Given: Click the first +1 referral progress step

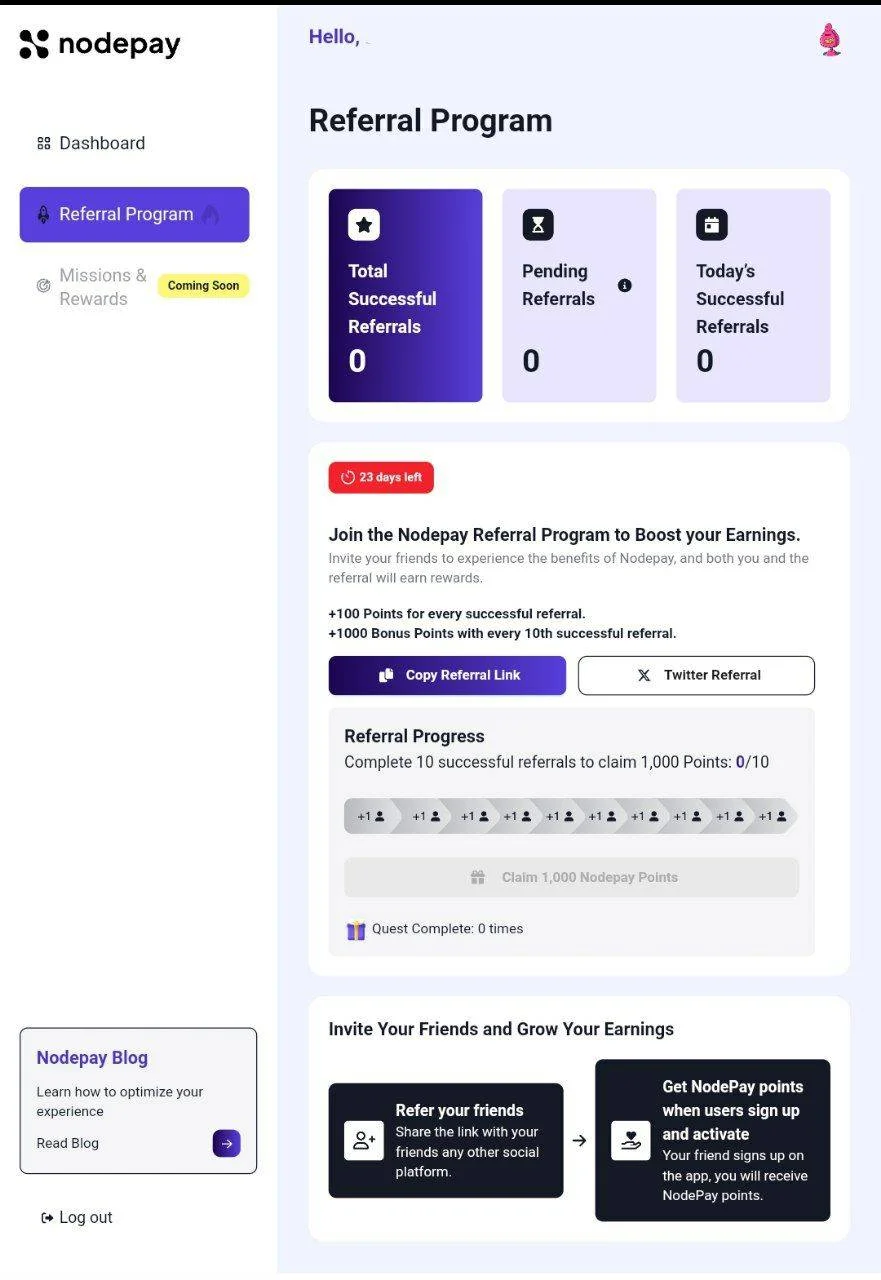Looking at the screenshot, I should click(x=372, y=816).
